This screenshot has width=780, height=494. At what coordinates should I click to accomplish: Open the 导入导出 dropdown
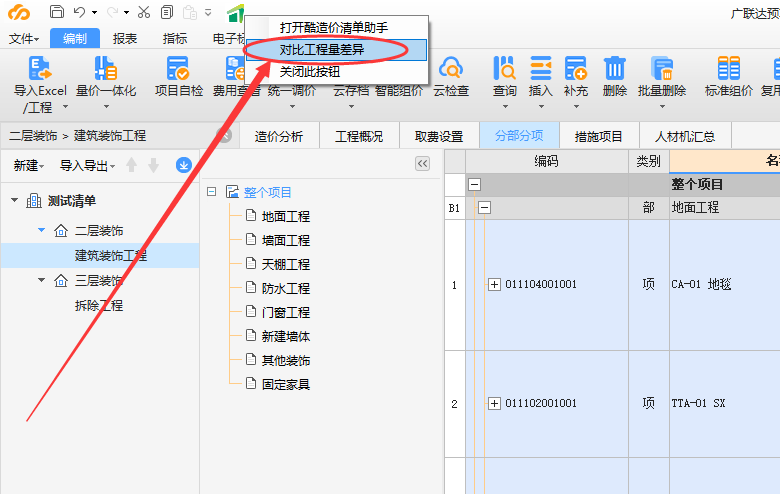pyautogui.click(x=87, y=165)
